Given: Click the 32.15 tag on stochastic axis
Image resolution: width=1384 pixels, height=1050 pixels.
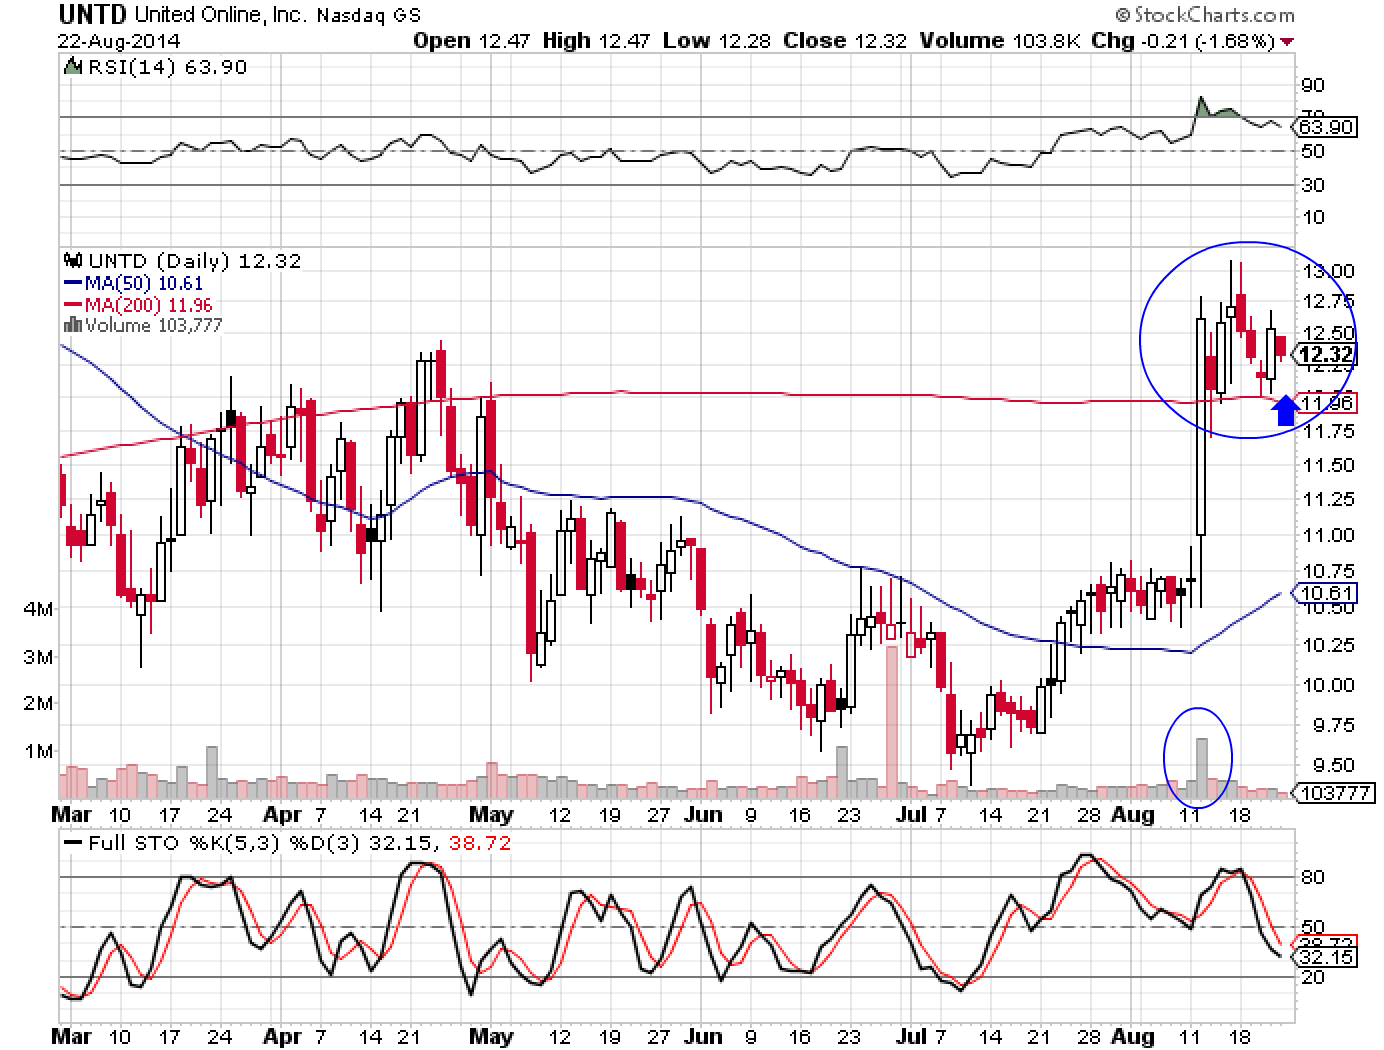Looking at the screenshot, I should 1326,957.
